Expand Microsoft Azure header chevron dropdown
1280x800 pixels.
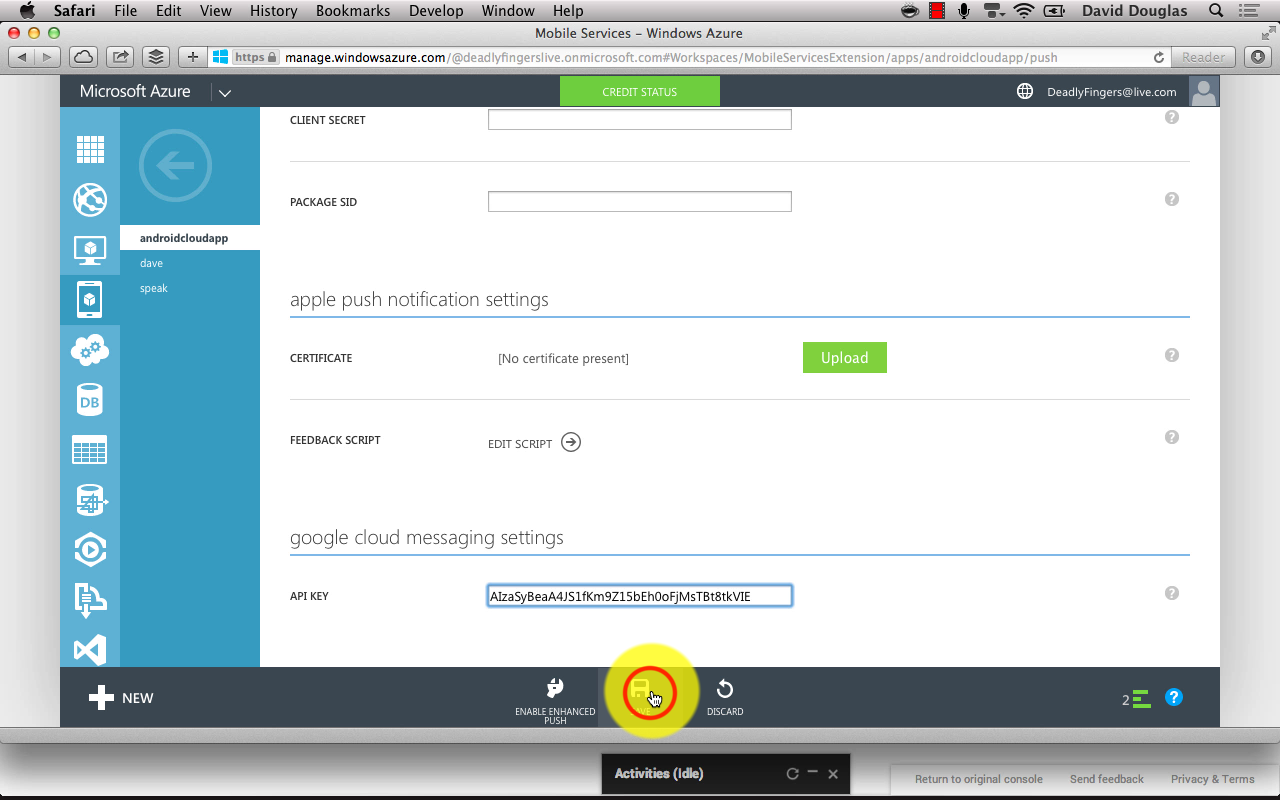[x=225, y=92]
